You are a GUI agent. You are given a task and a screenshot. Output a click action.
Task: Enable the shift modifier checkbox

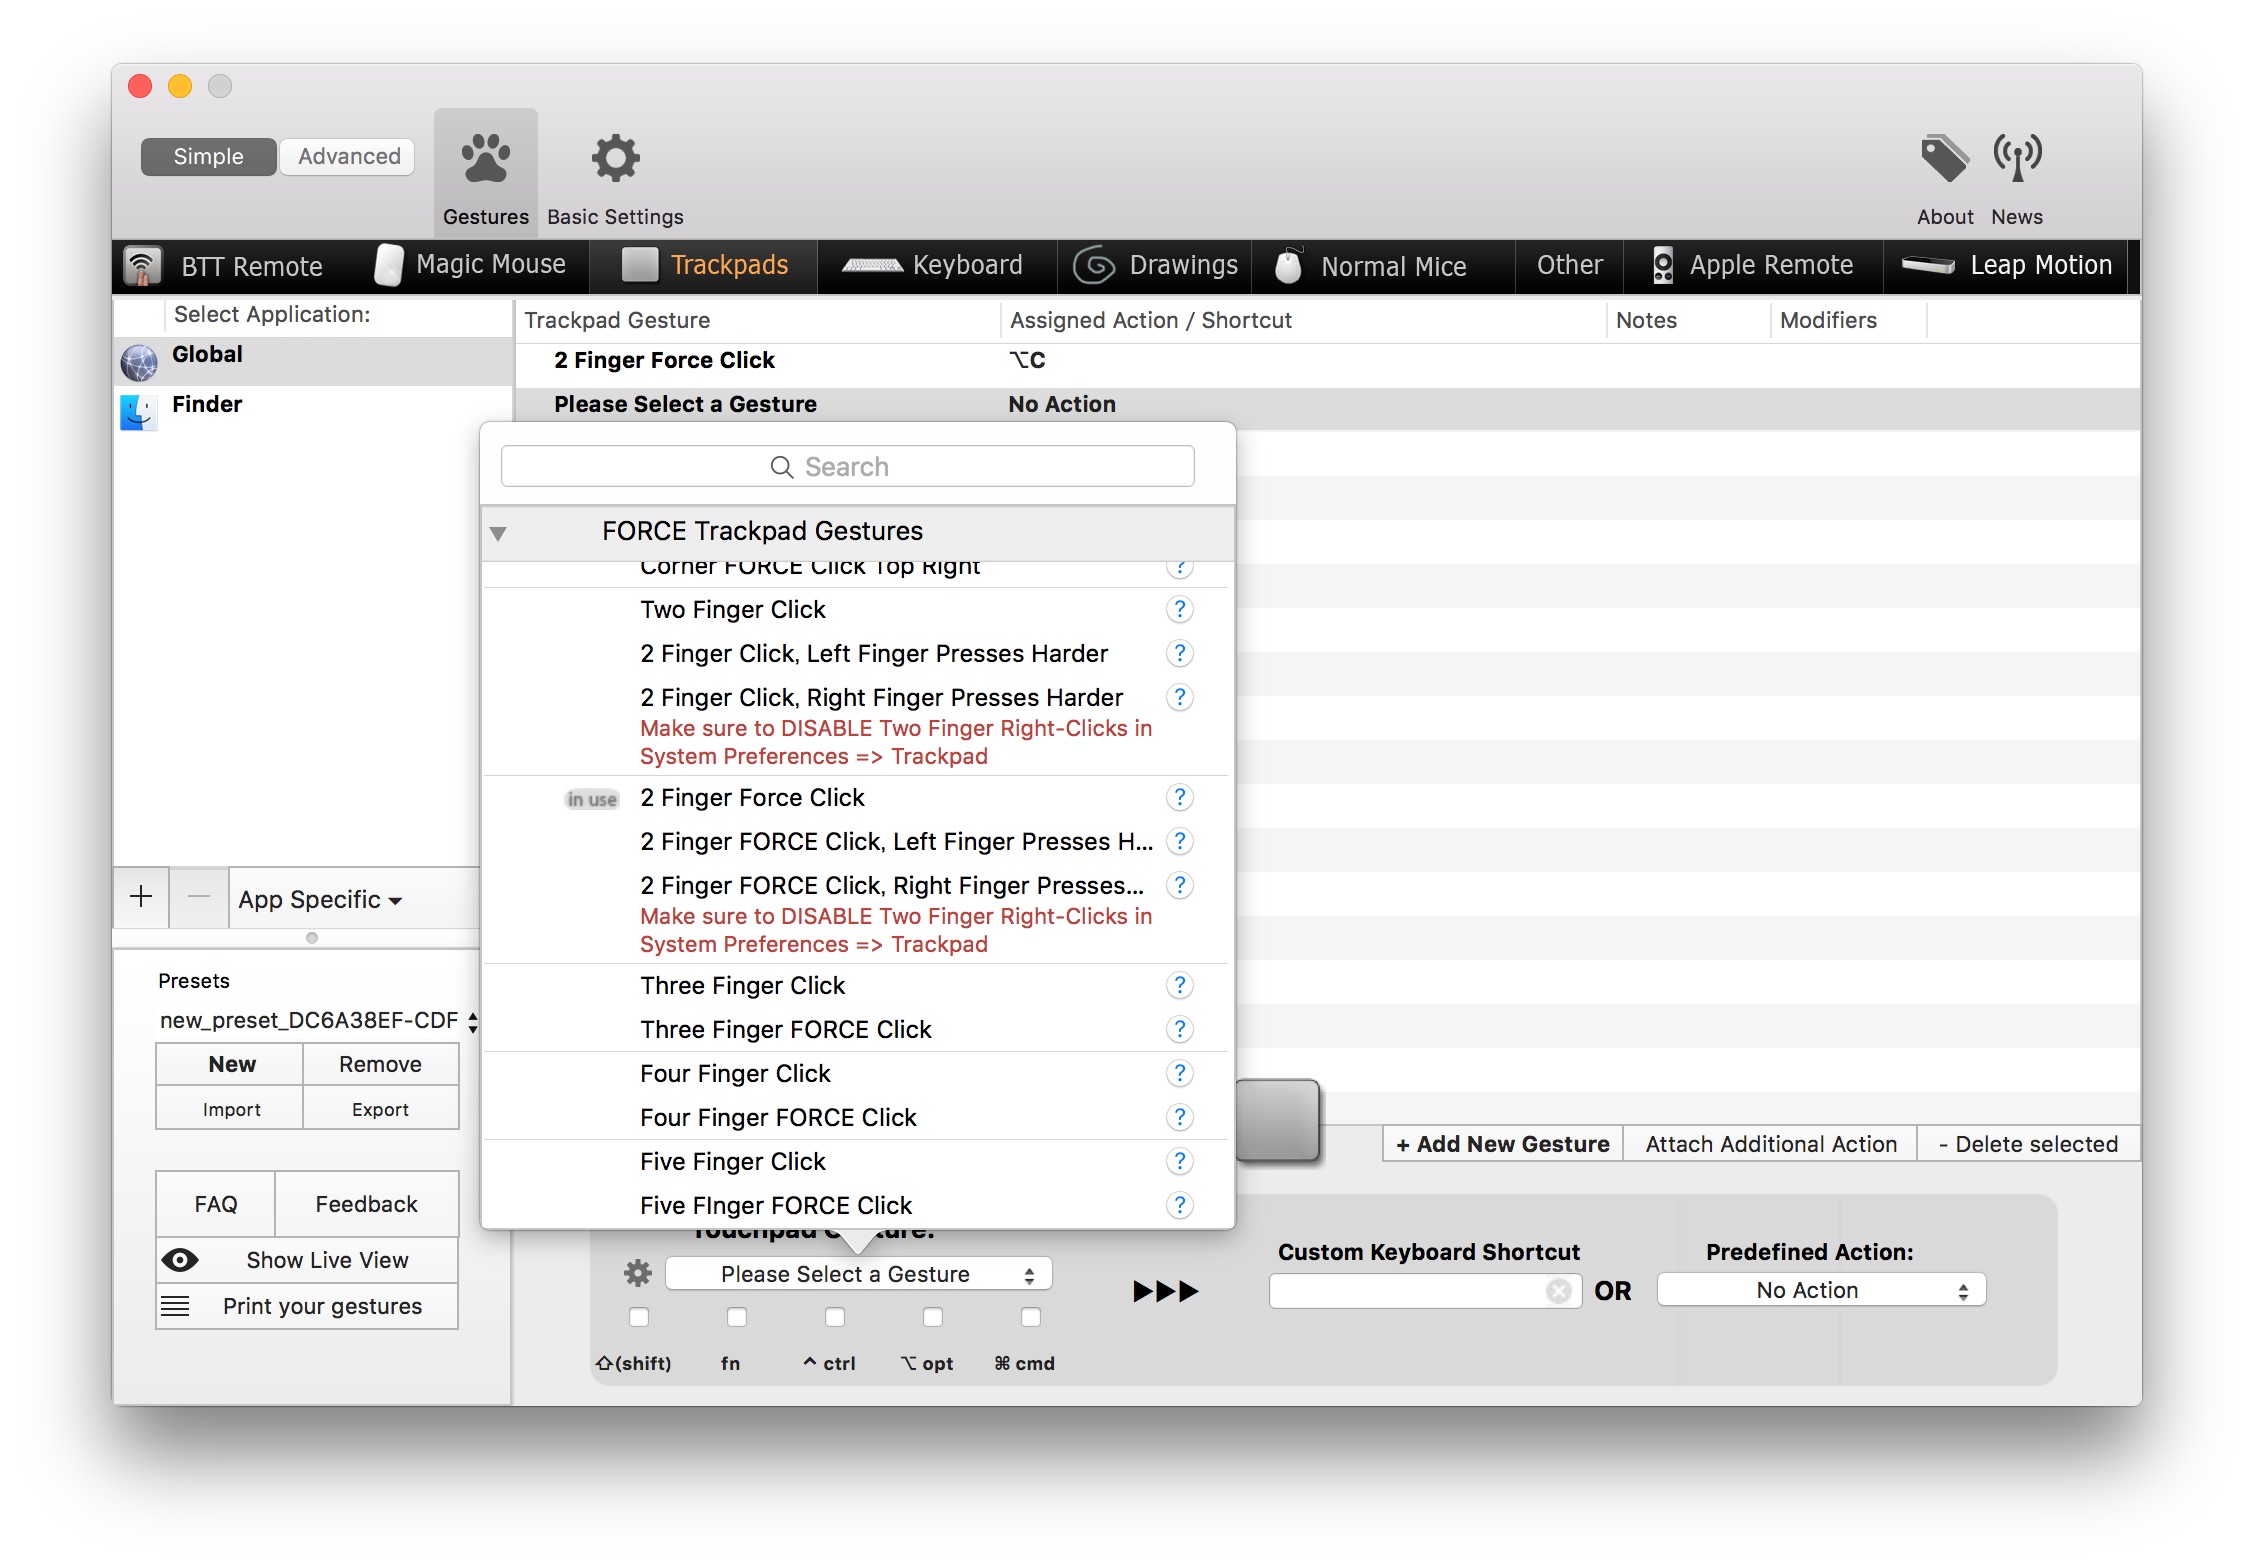coord(639,1317)
